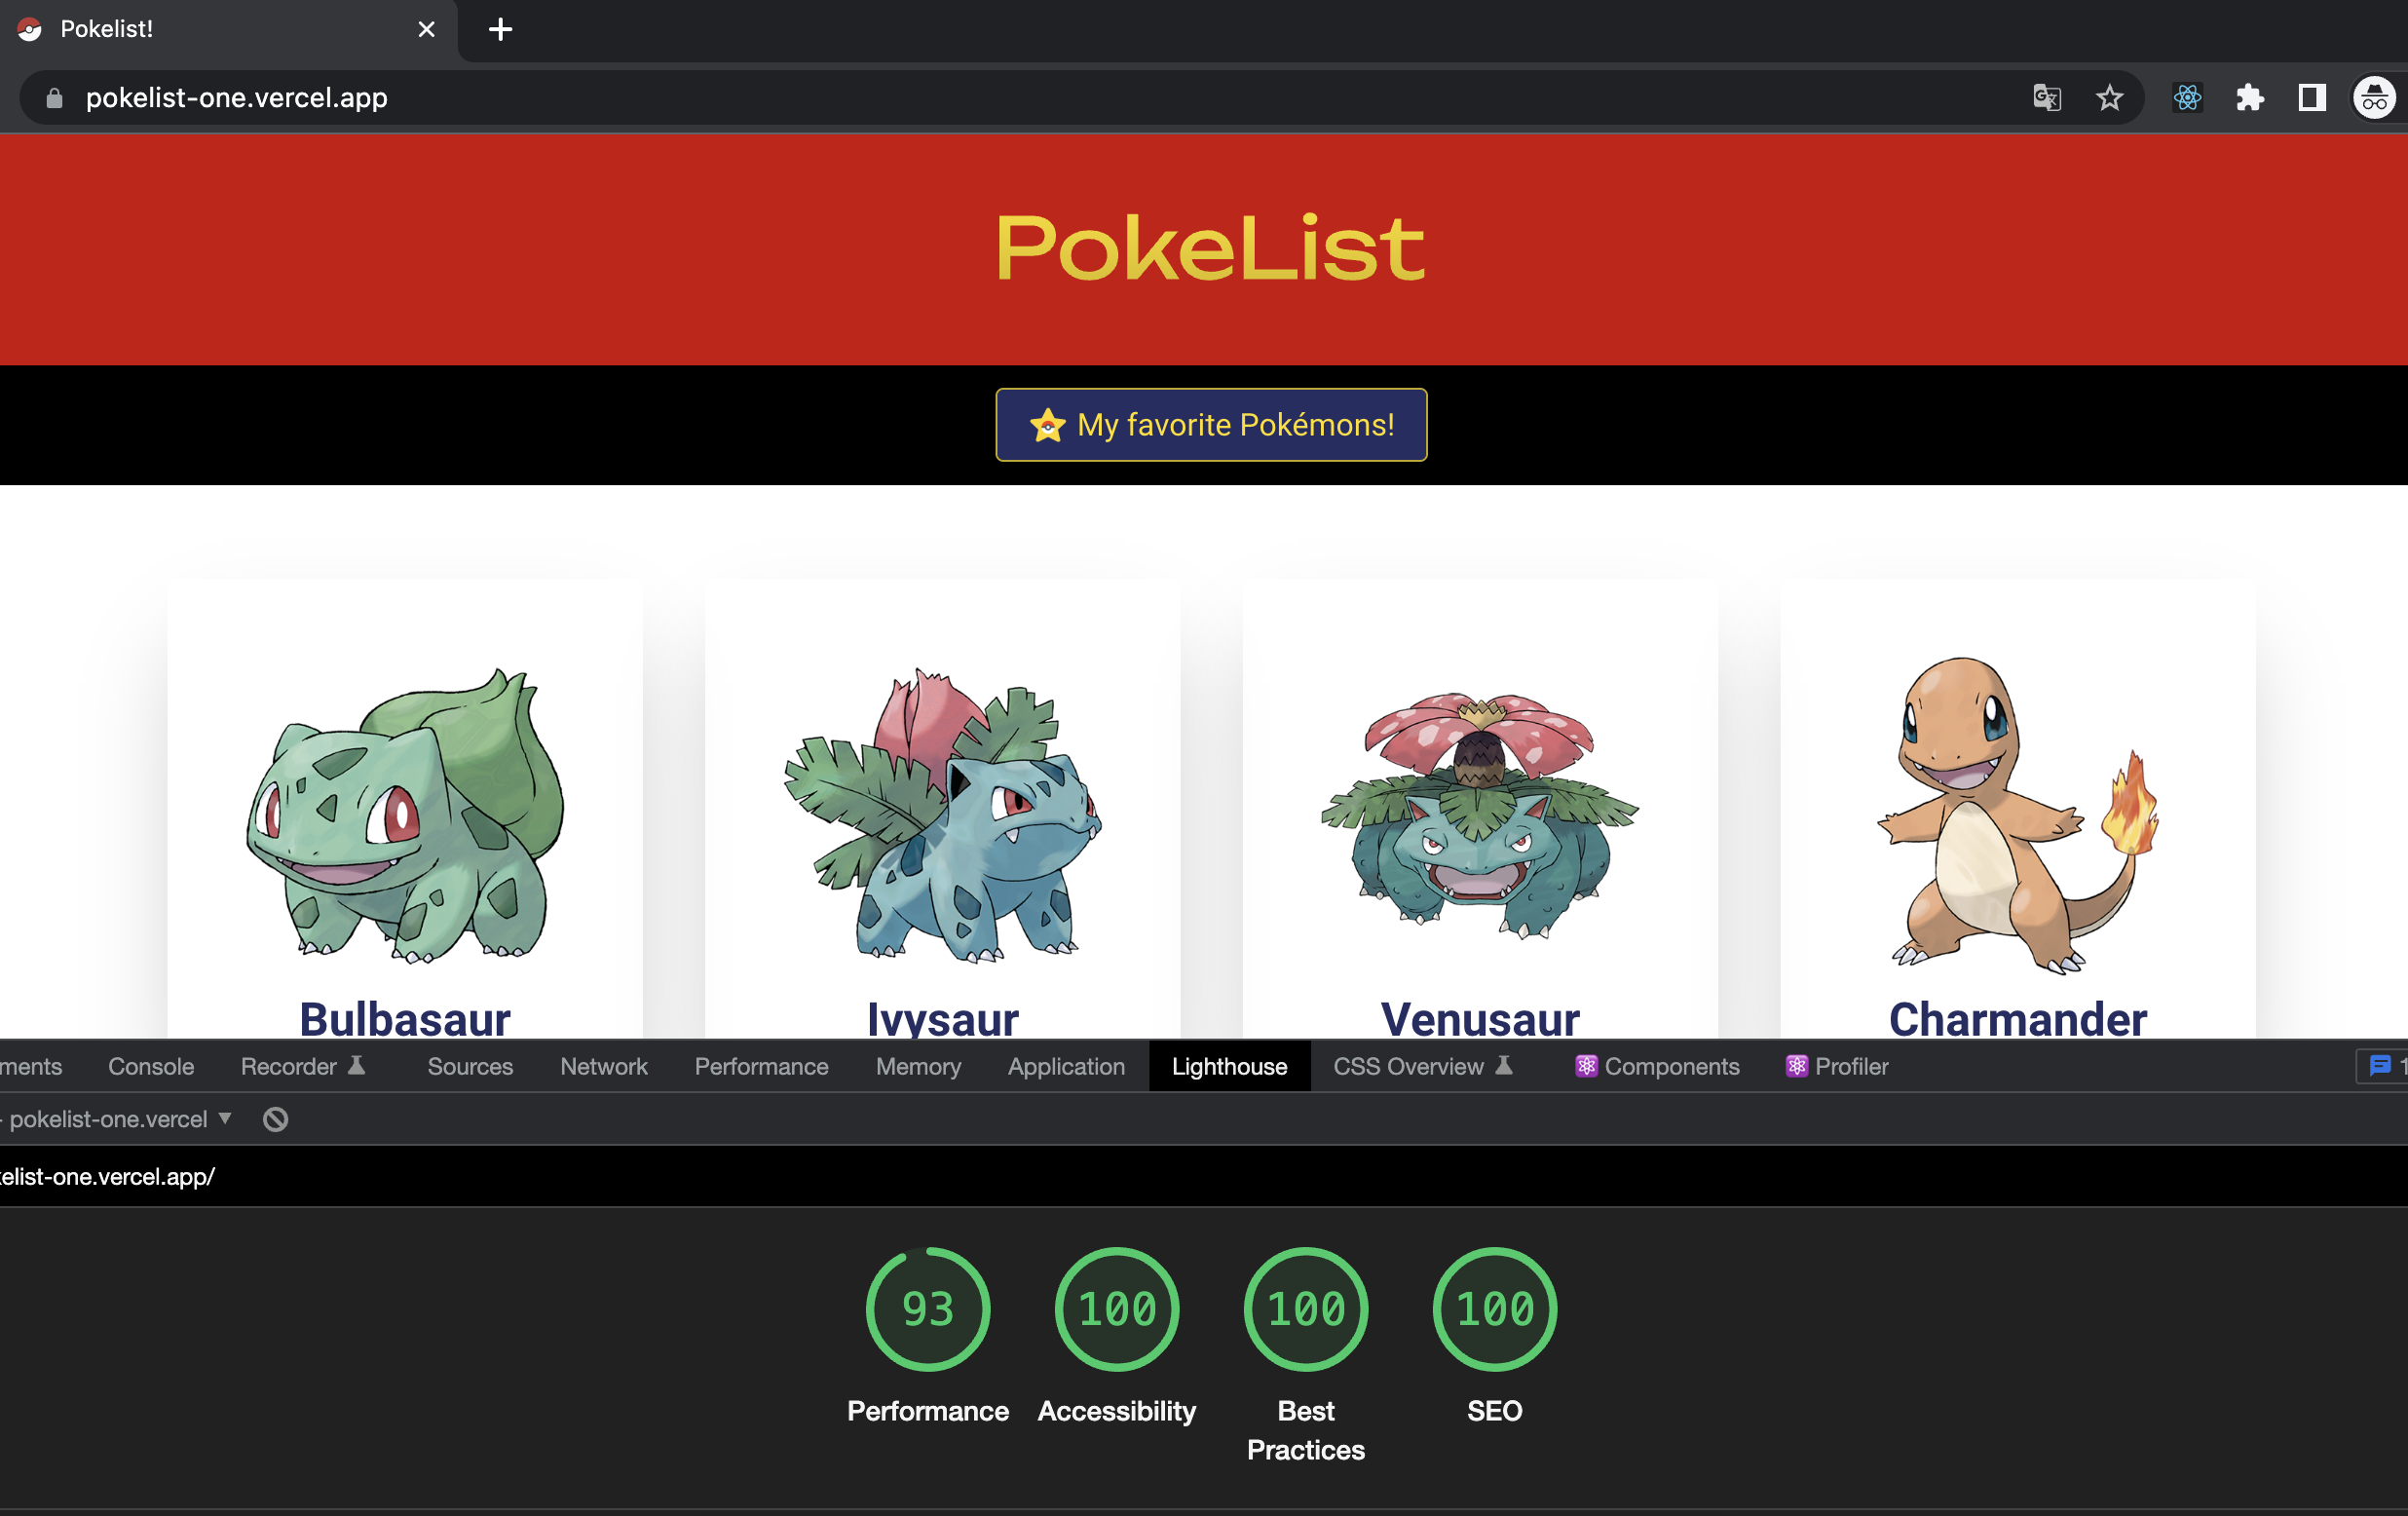The width and height of the screenshot is (2408, 1516).
Task: Switch to the Console tab
Action: pos(151,1066)
